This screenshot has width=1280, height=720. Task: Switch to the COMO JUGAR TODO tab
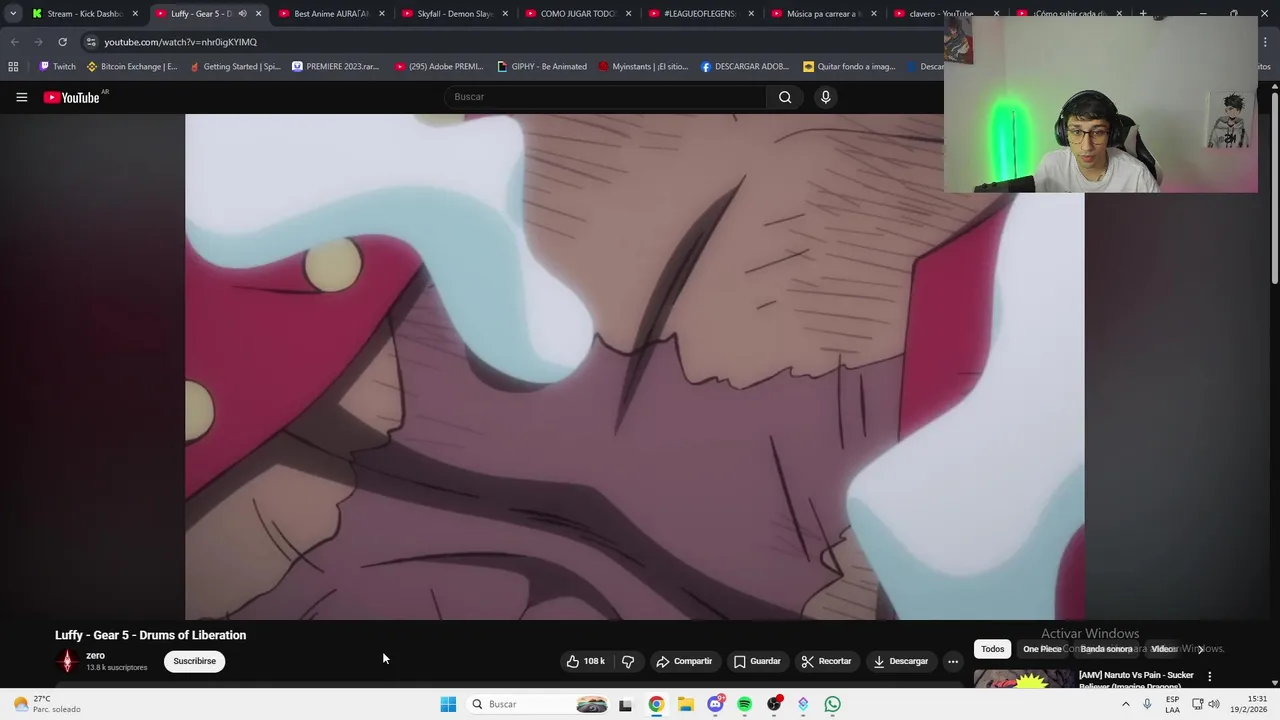click(578, 14)
